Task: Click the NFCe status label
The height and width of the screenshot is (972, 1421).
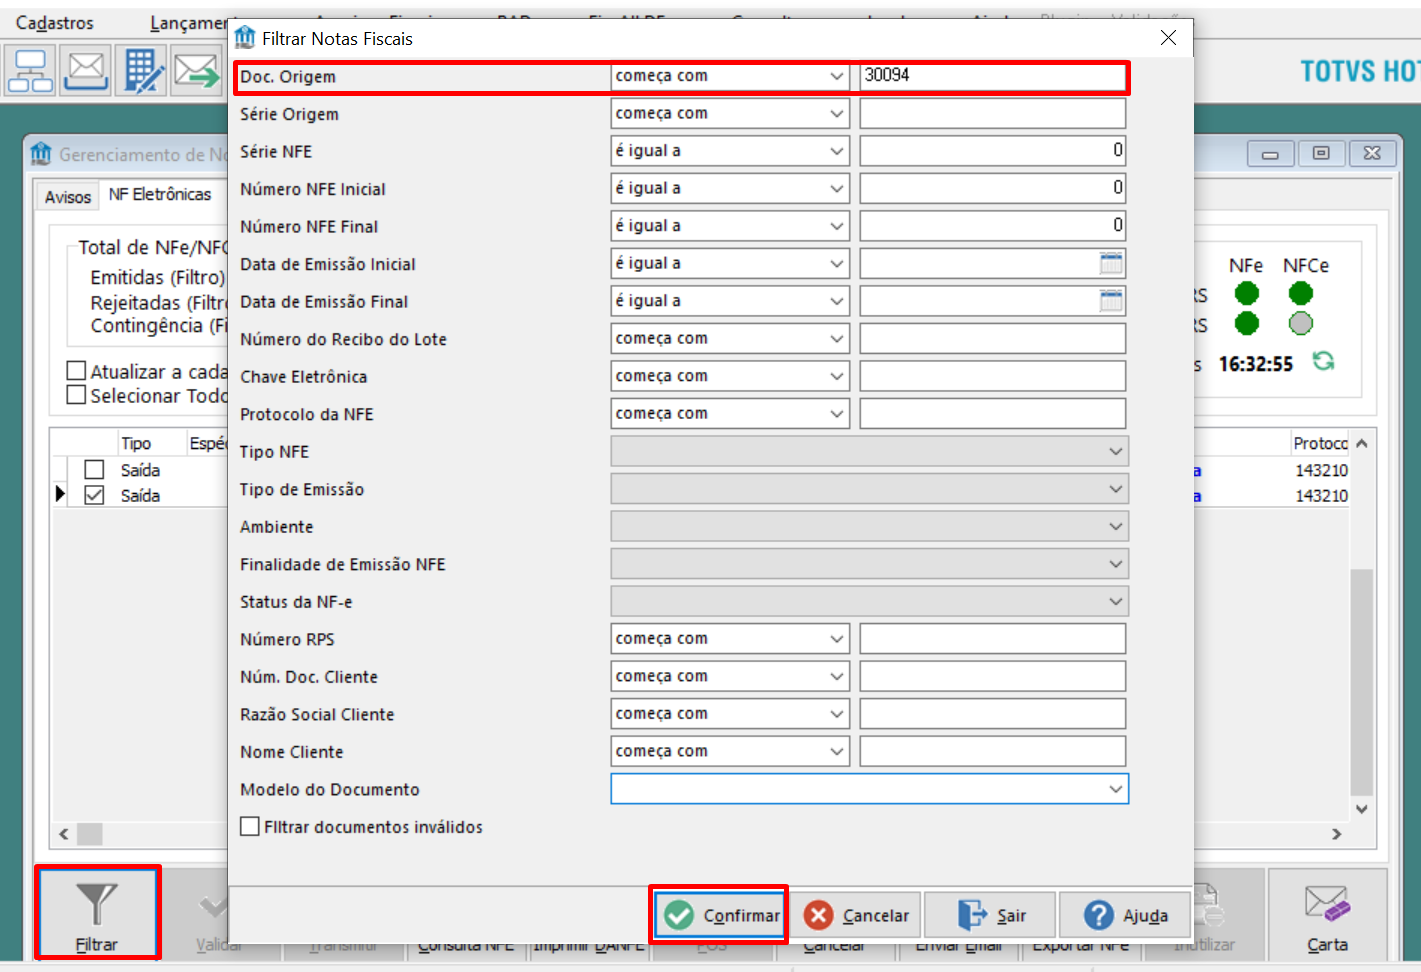Action: [1306, 265]
